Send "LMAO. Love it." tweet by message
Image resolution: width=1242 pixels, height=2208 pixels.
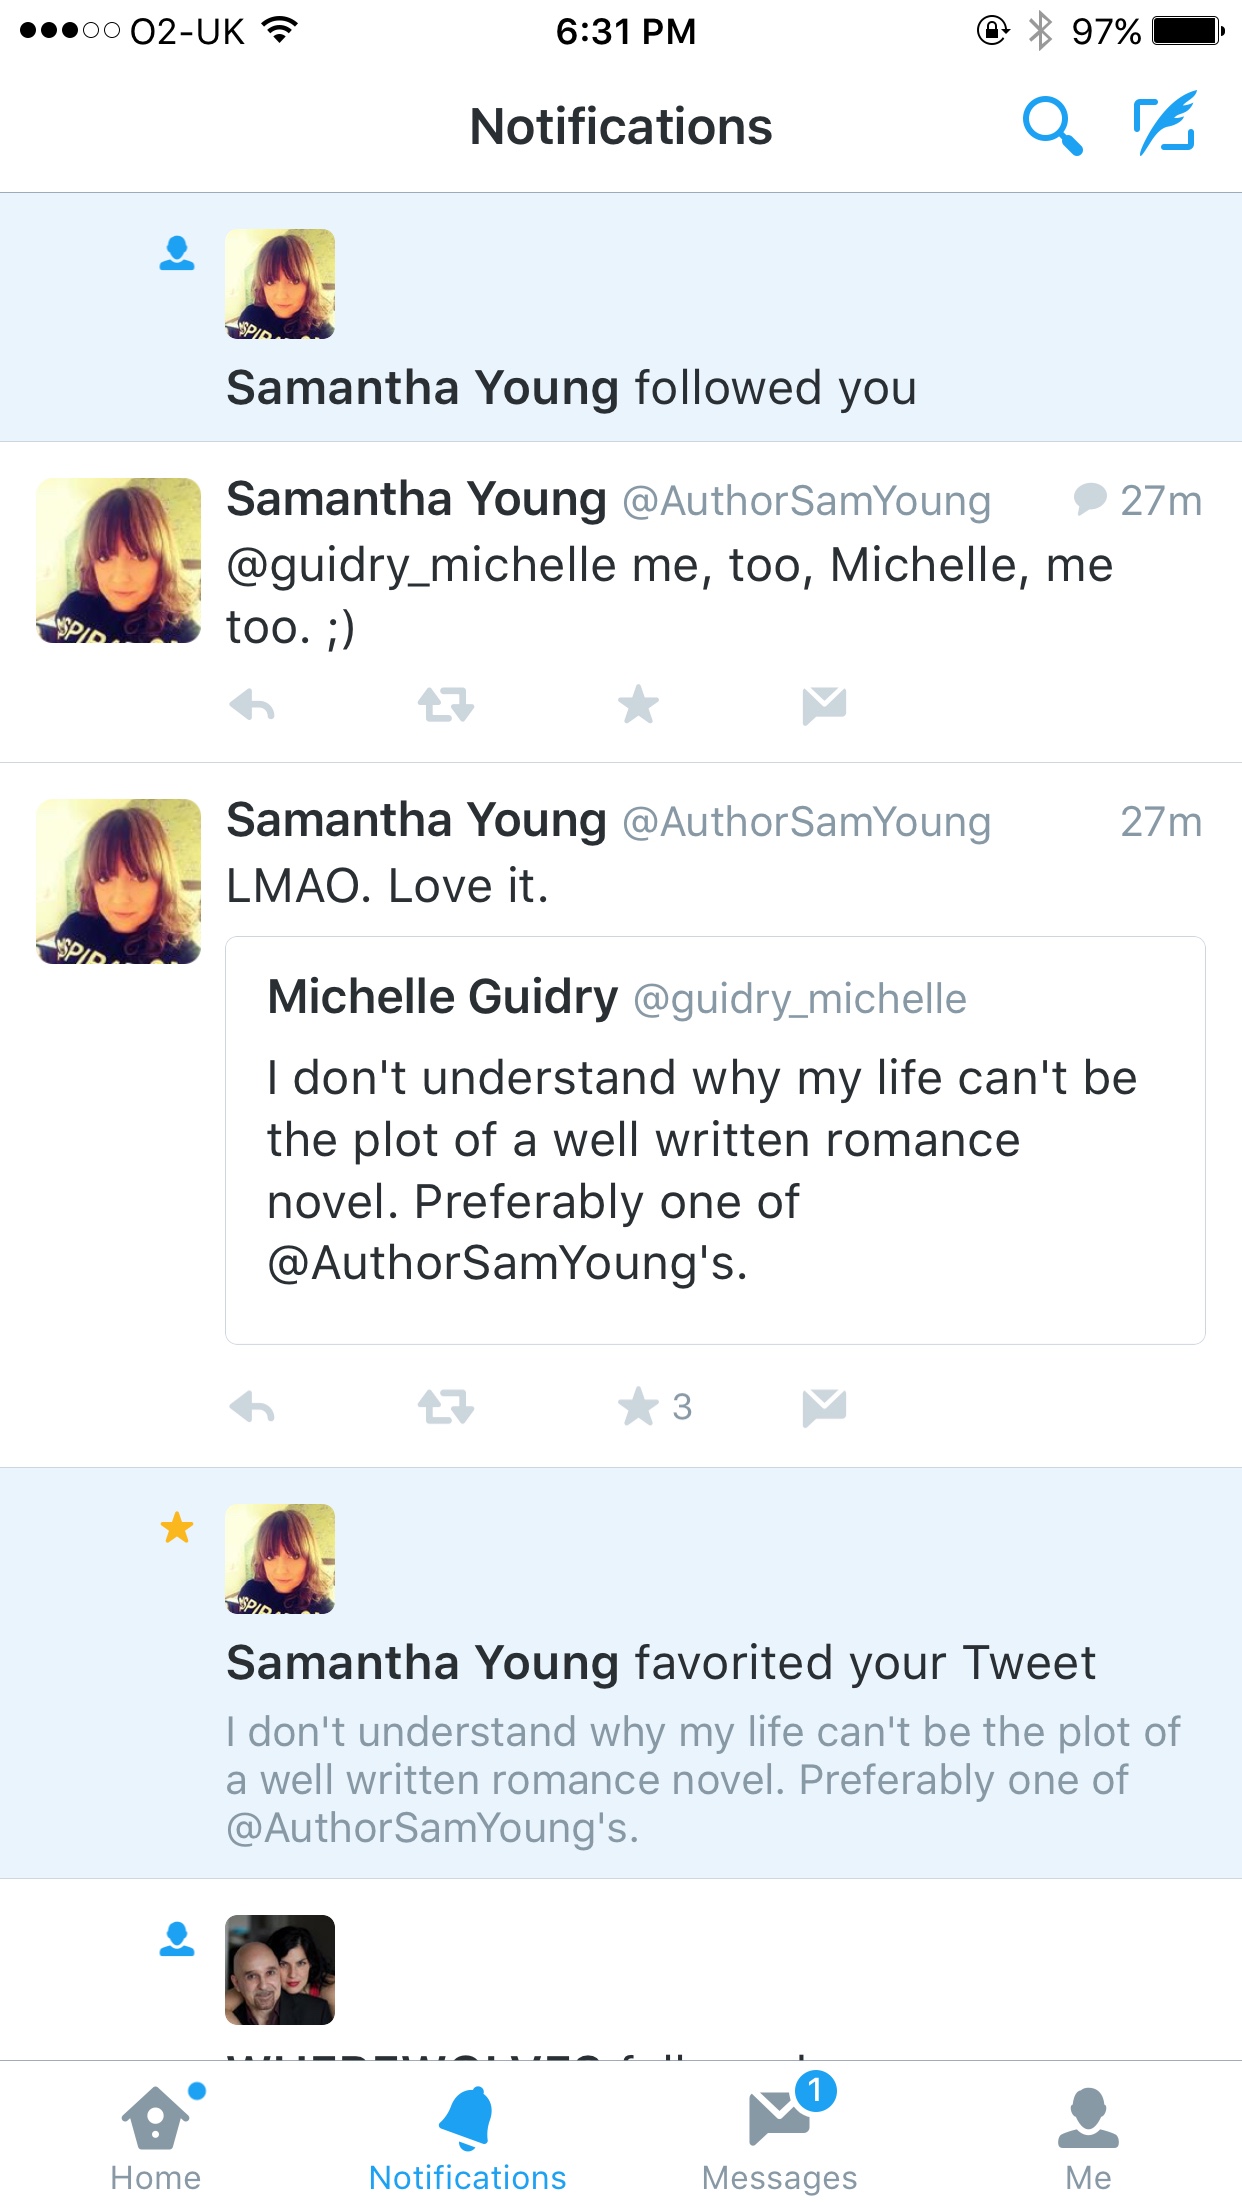(824, 1408)
